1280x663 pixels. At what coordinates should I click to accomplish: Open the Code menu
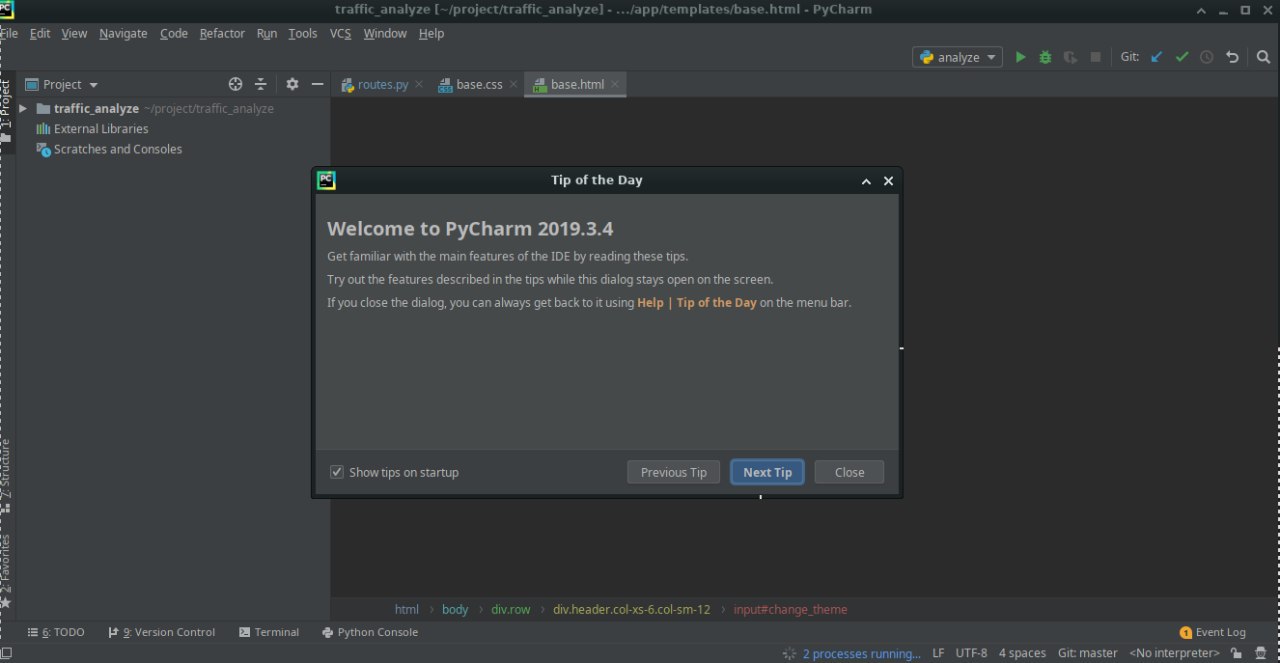click(x=173, y=33)
